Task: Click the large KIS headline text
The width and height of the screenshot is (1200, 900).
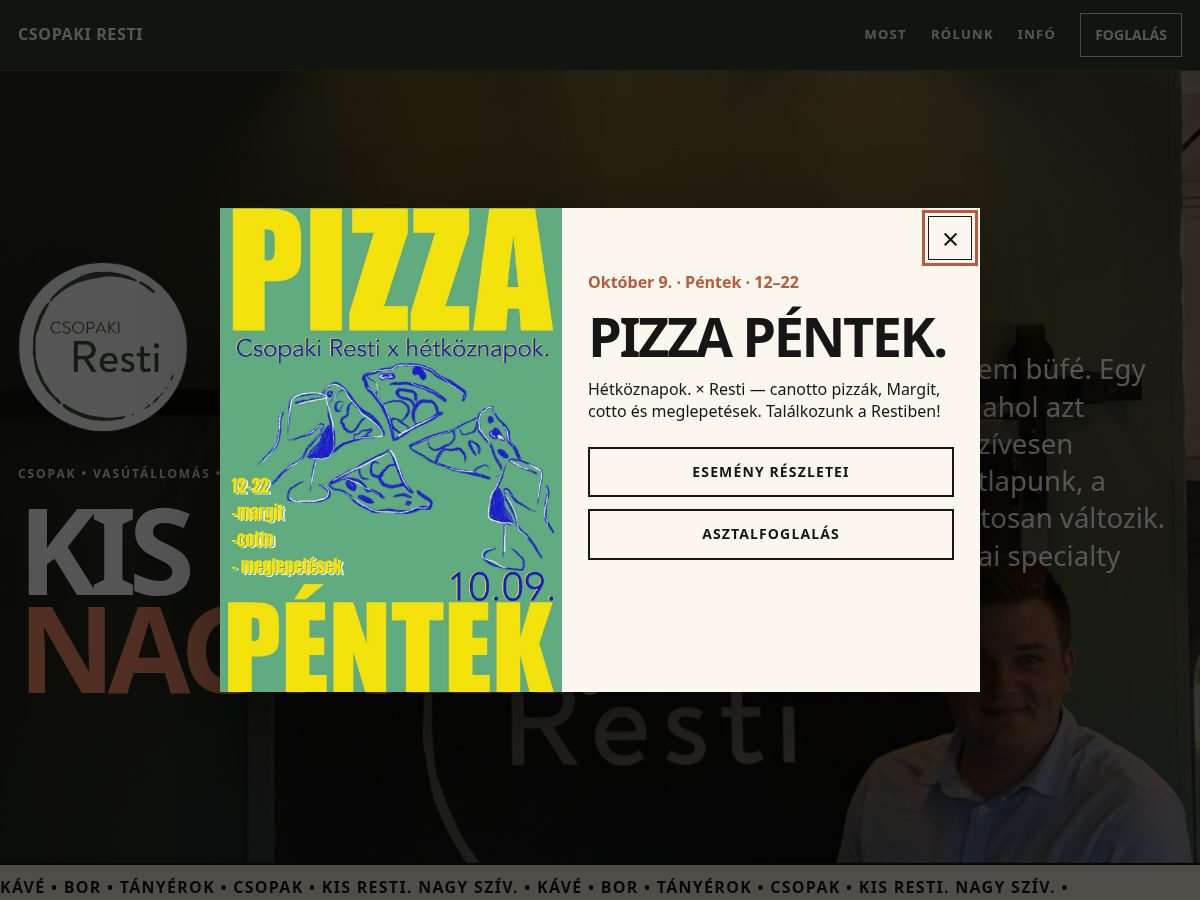Action: click(106, 553)
